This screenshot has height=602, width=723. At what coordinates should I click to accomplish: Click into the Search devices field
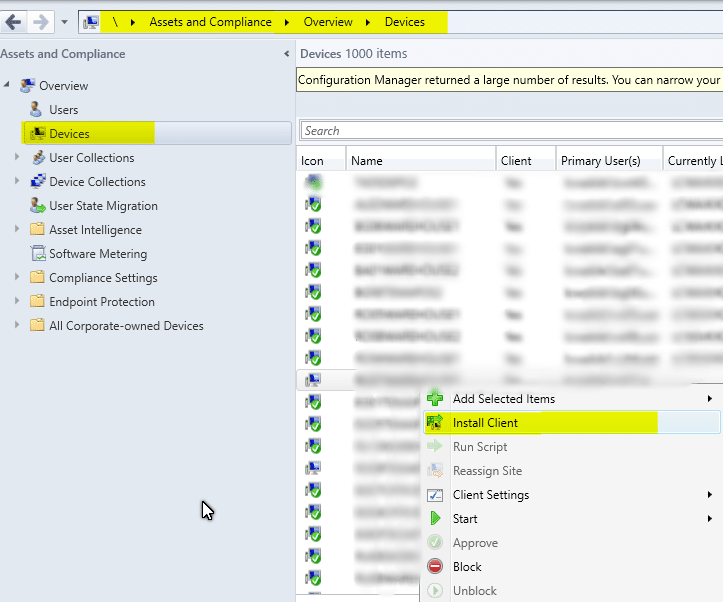point(511,131)
